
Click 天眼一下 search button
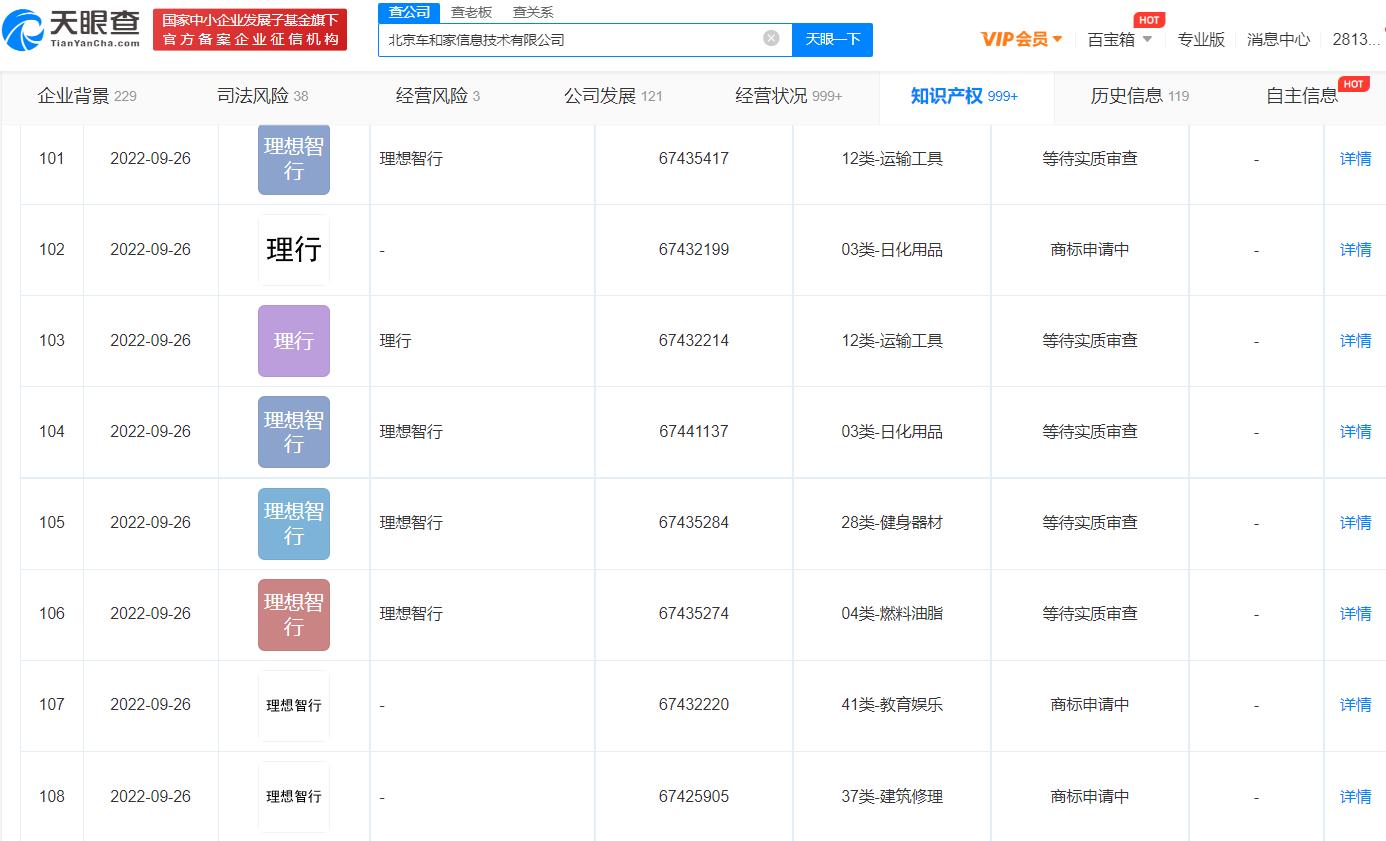click(832, 39)
